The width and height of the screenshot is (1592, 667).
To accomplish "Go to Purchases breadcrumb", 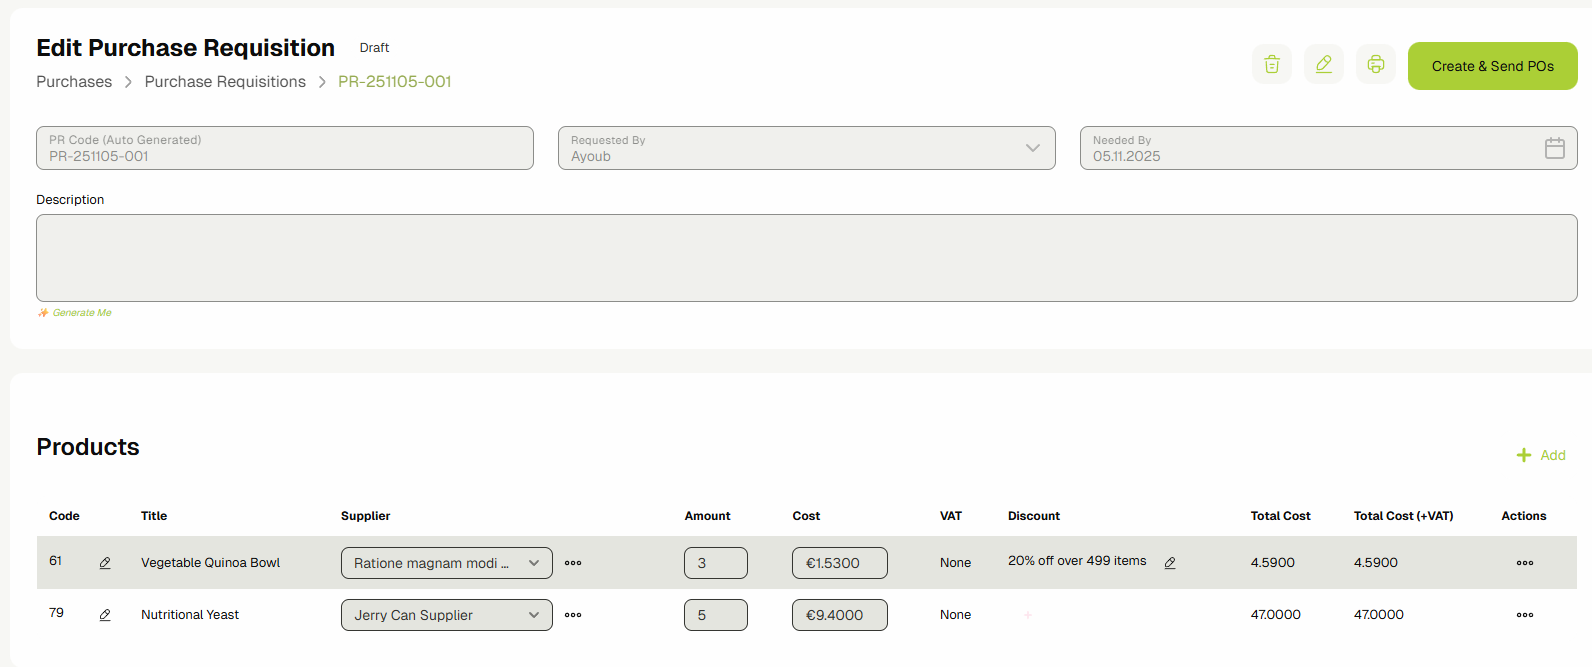I will 74,82.
